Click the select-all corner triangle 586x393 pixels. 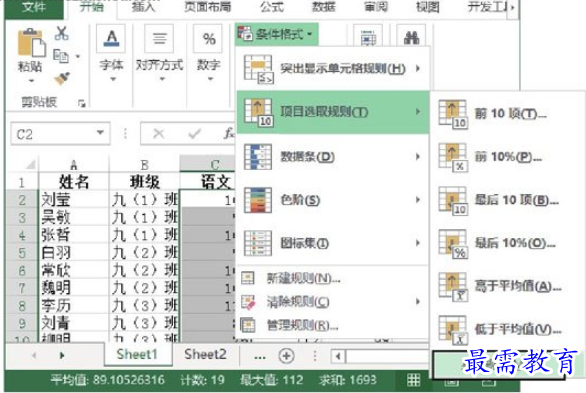(30, 164)
